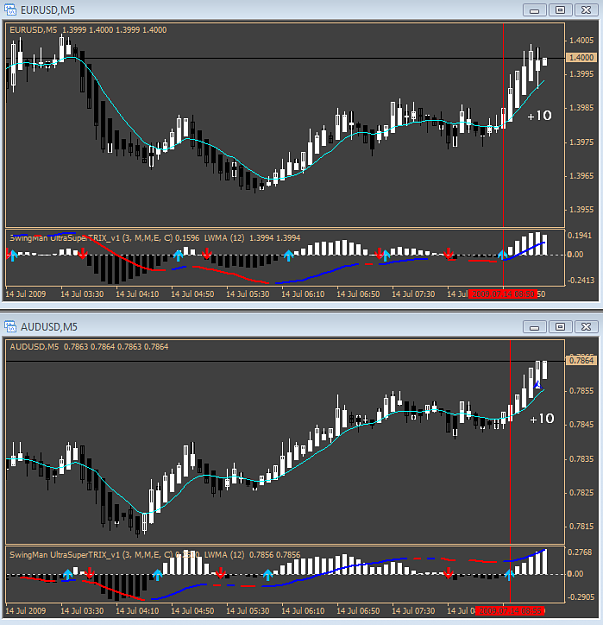Minimize the AUDUSD,M5 chart window

[534, 327]
